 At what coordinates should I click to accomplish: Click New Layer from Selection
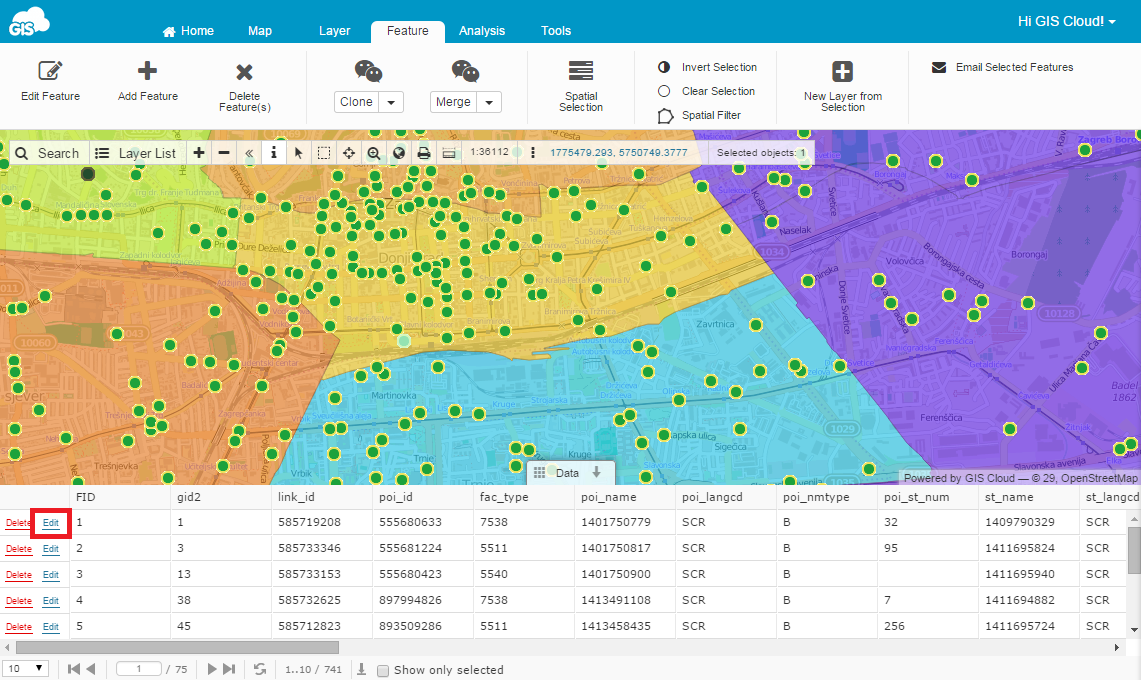(x=843, y=86)
